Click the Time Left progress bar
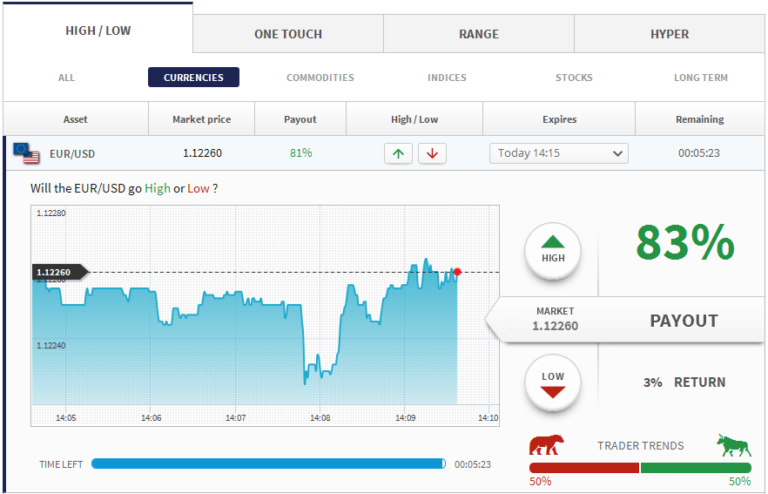This screenshot has width=768, height=494. pos(268,464)
